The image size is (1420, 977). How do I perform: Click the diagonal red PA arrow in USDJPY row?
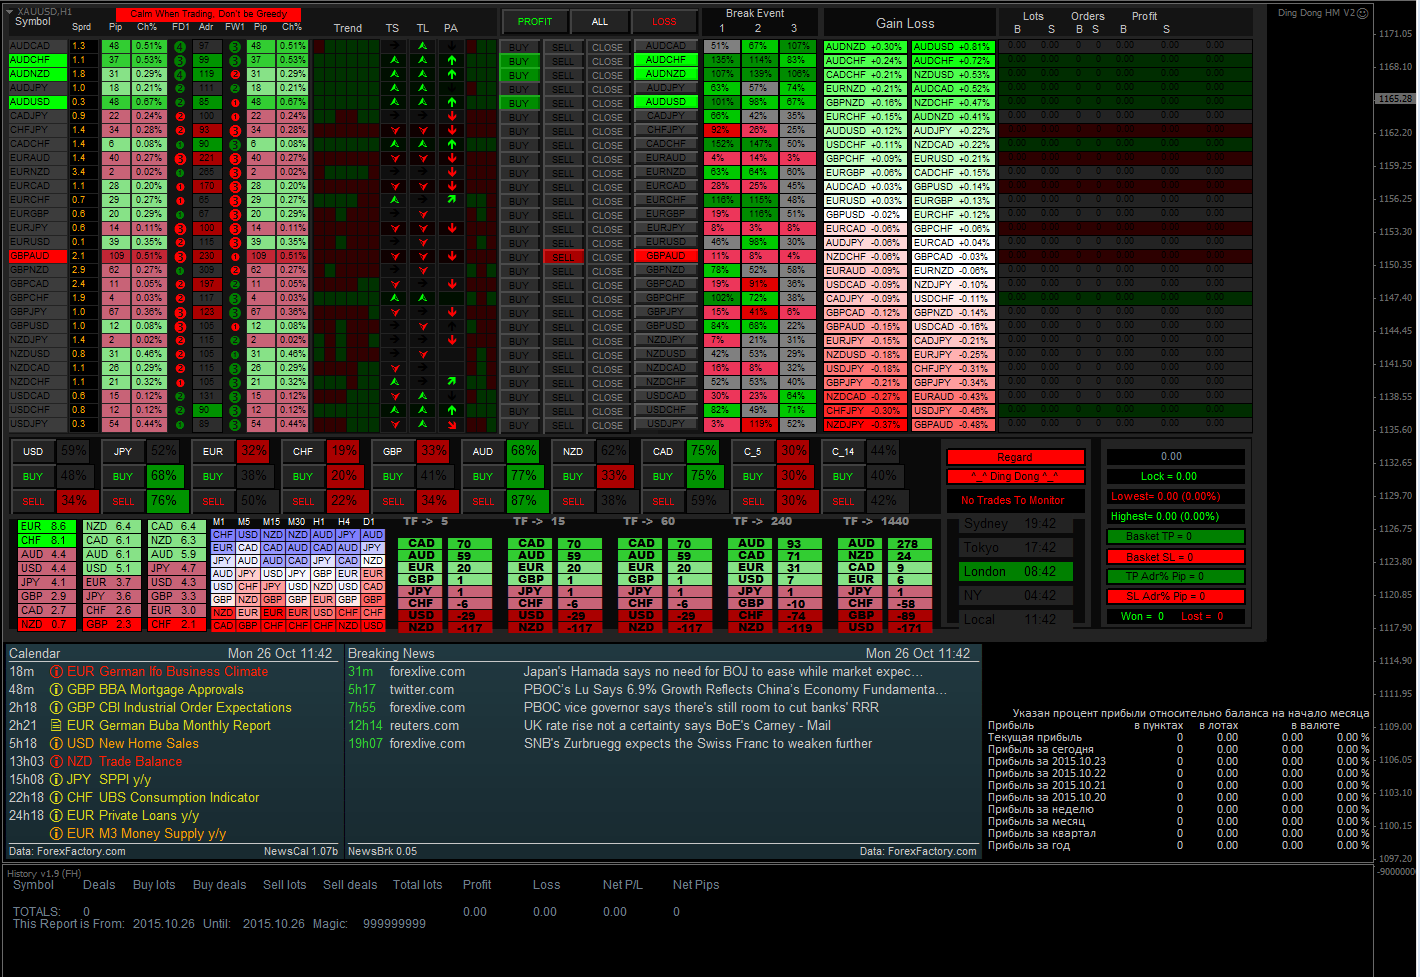[x=452, y=424]
